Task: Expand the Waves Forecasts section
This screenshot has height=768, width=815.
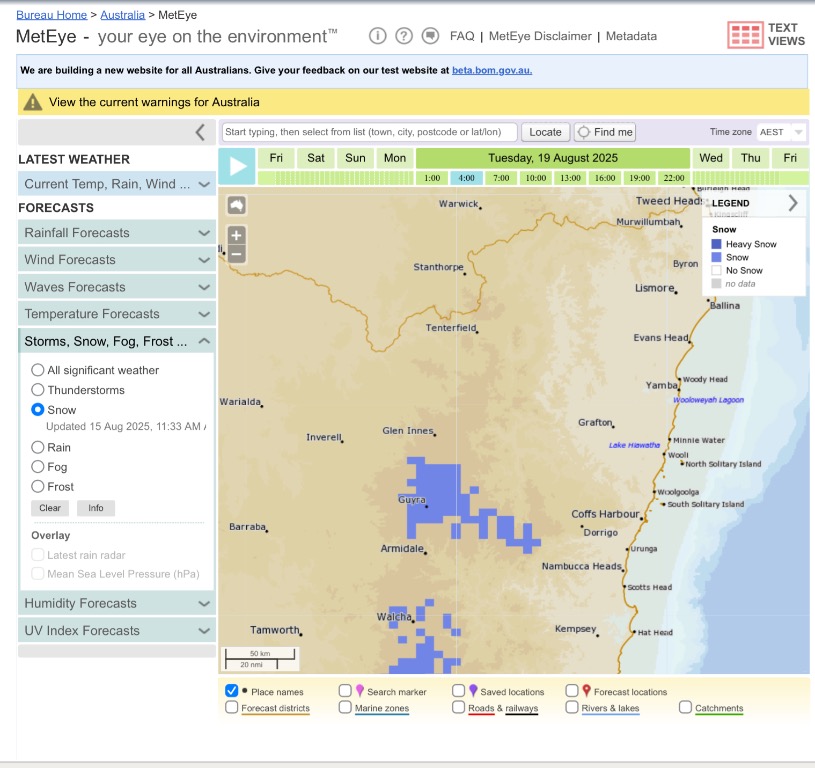Action: [117, 287]
